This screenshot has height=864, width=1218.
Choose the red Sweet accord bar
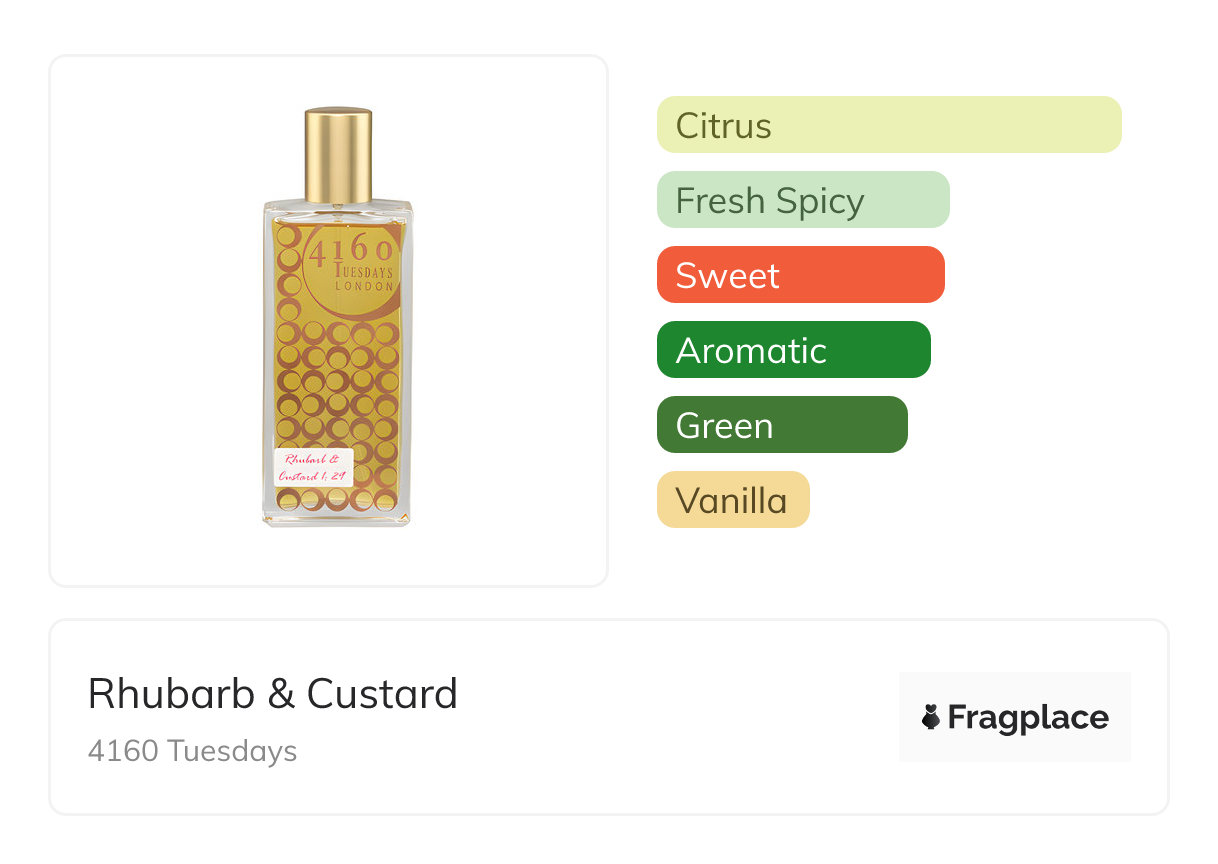coord(800,275)
